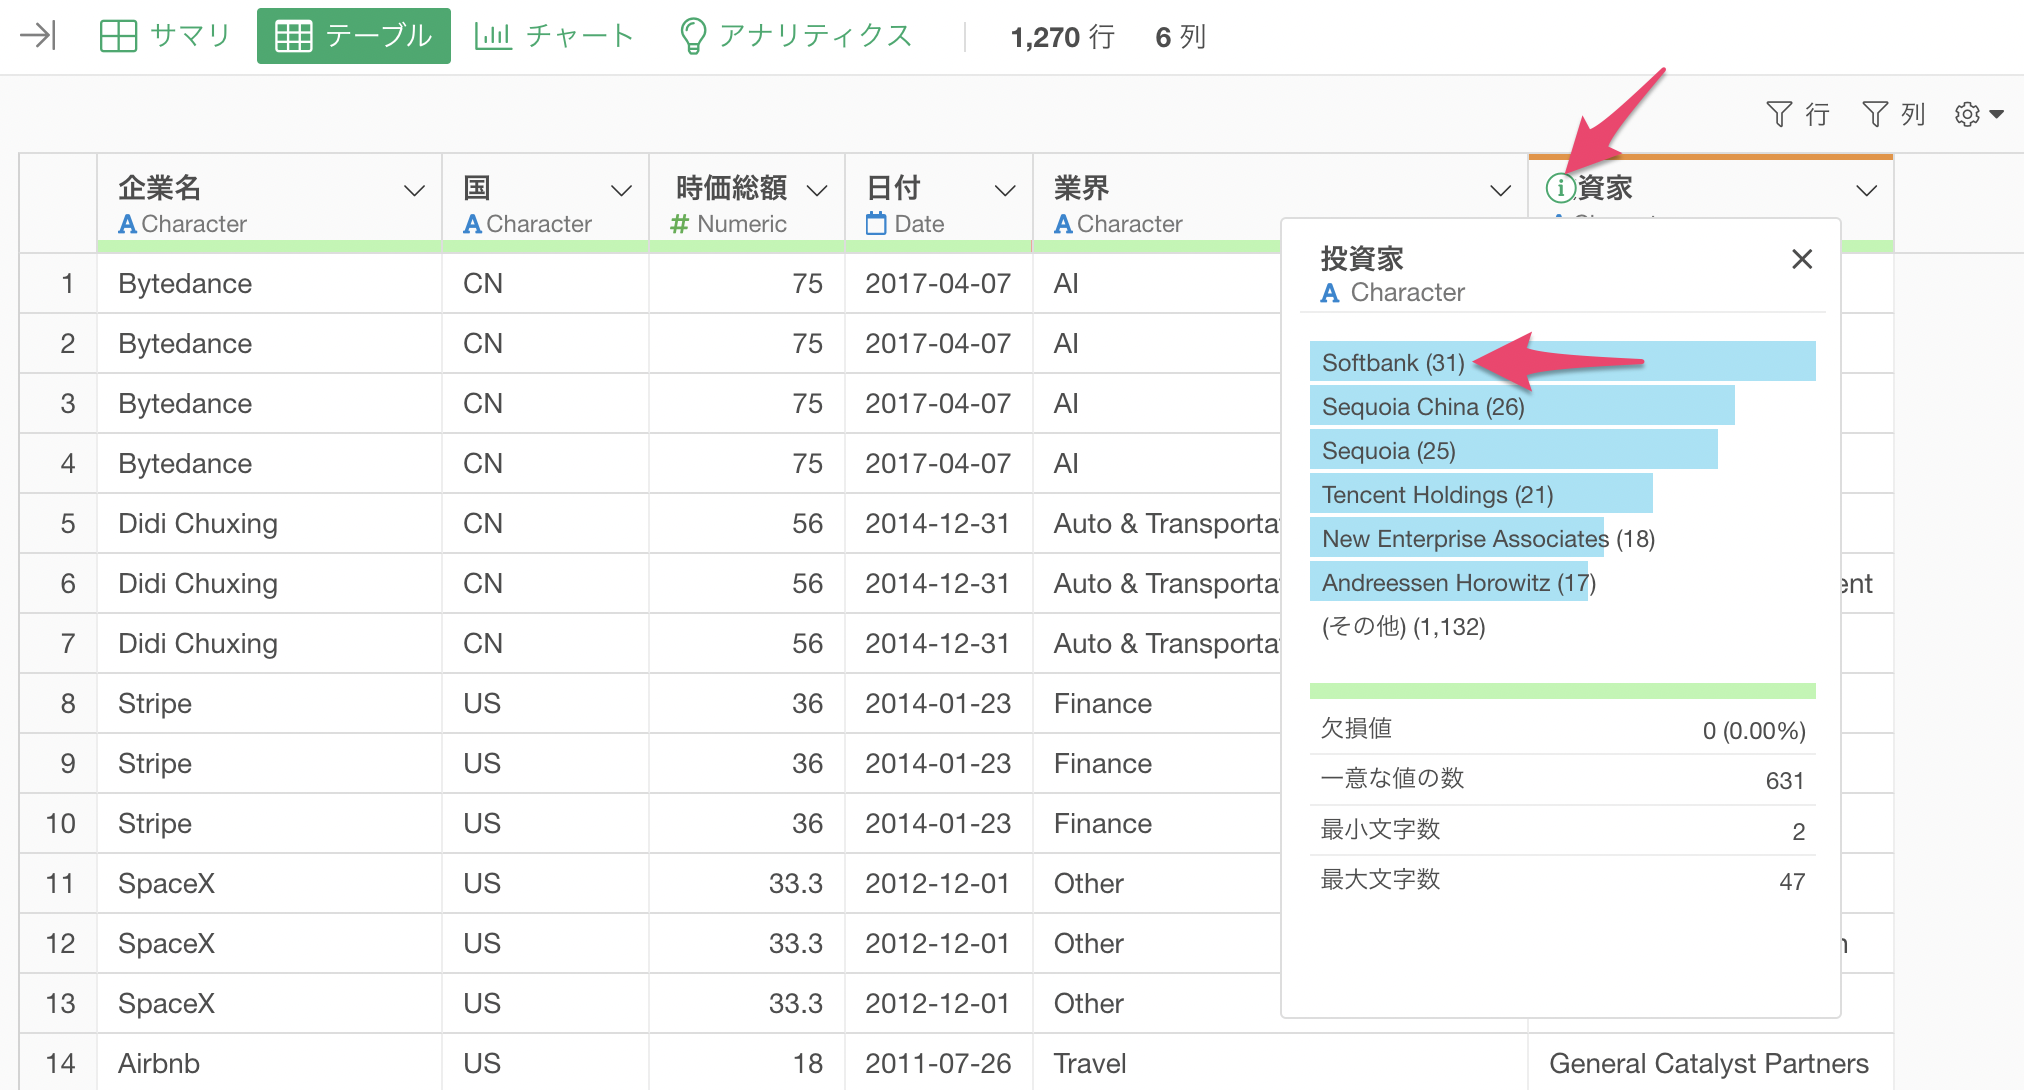Open the 業界 column menu arrow

[1500, 190]
